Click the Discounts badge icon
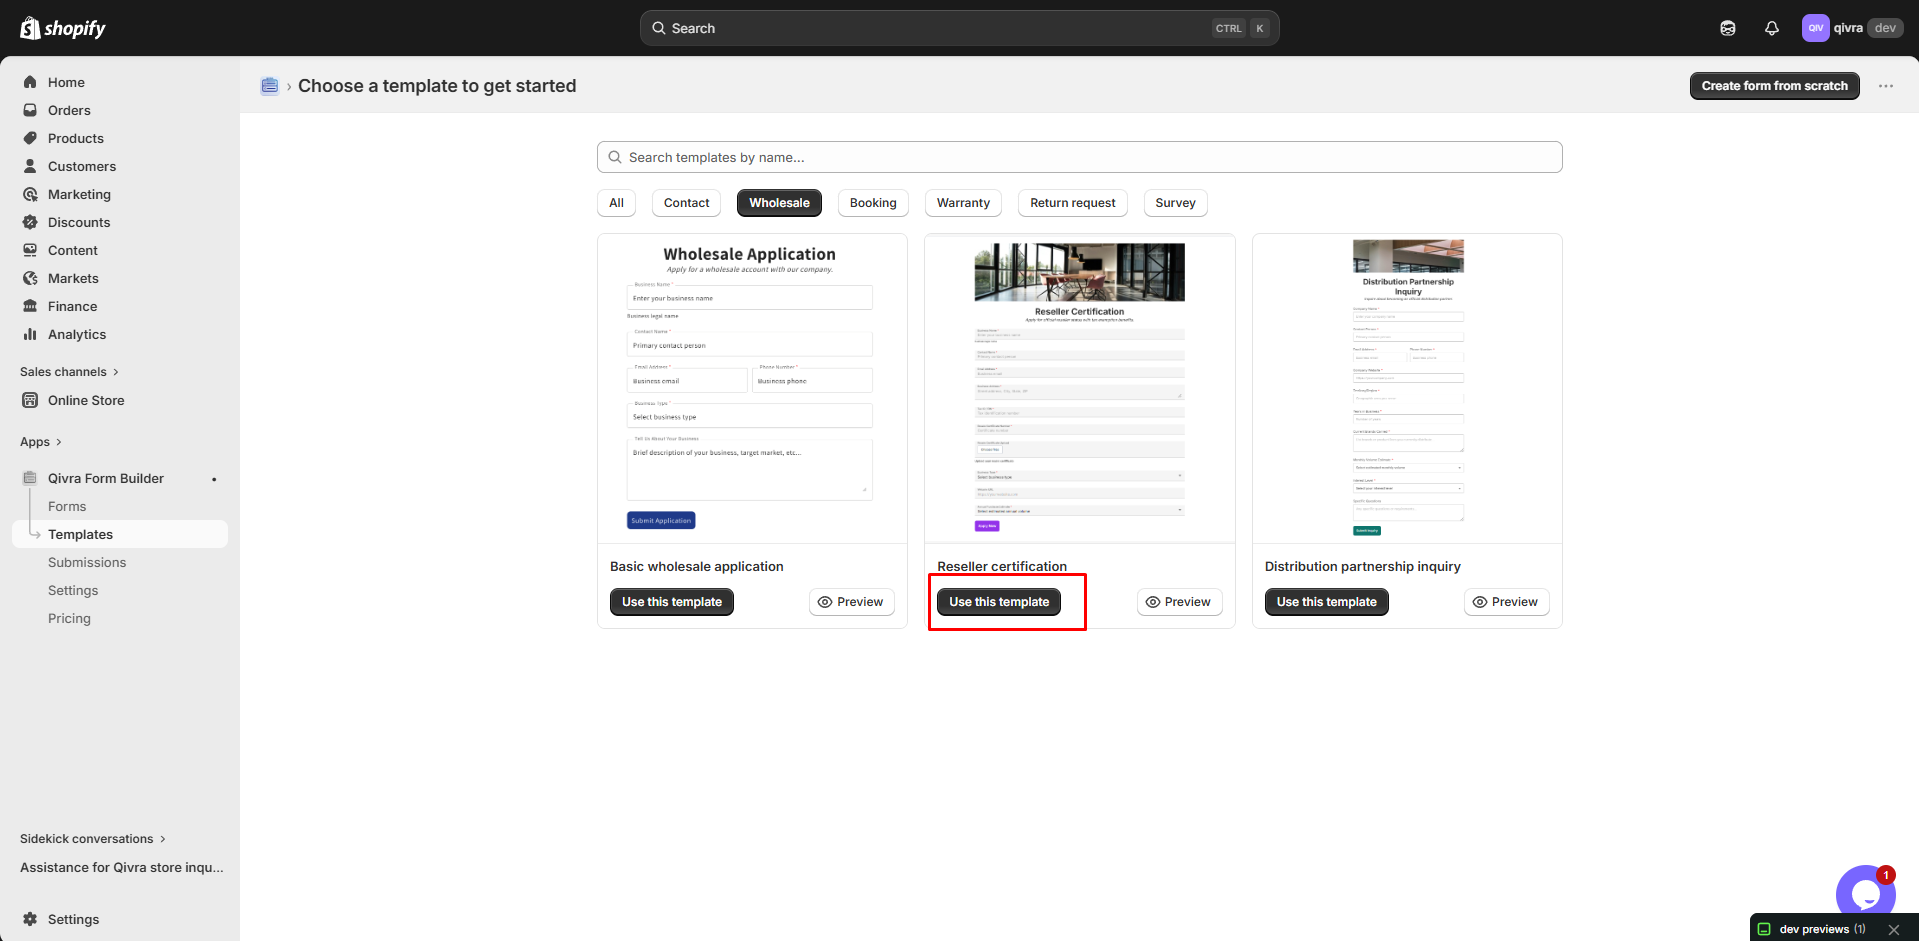Screen dimensions: 1919x941 (30, 222)
